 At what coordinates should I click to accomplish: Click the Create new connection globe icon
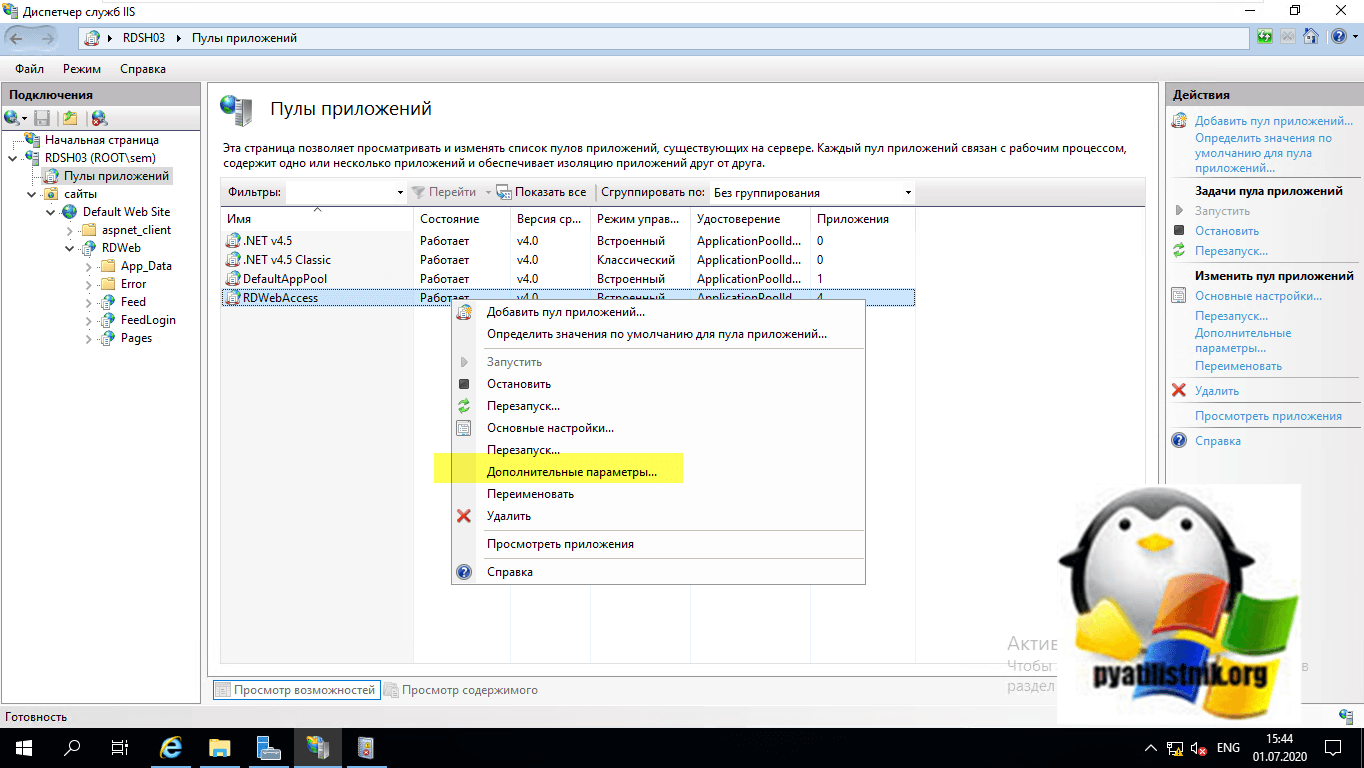(12, 118)
